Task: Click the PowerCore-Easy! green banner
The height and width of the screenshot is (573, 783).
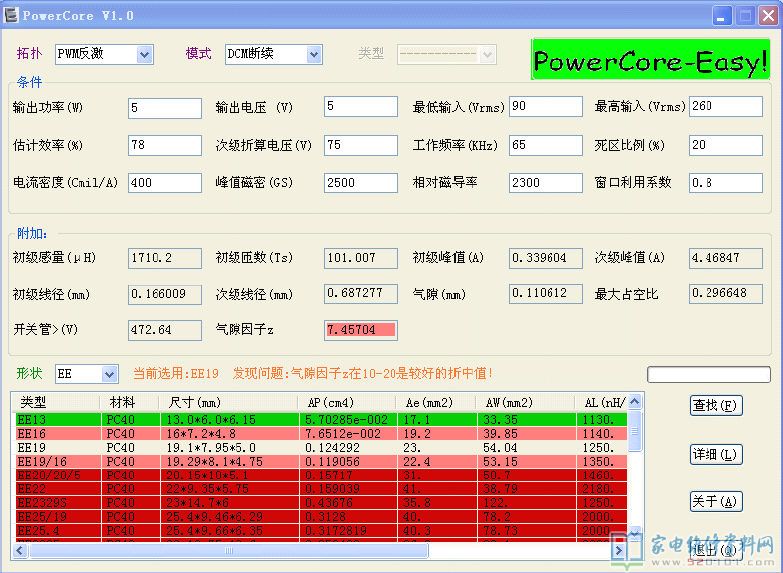Action: [x=650, y=59]
